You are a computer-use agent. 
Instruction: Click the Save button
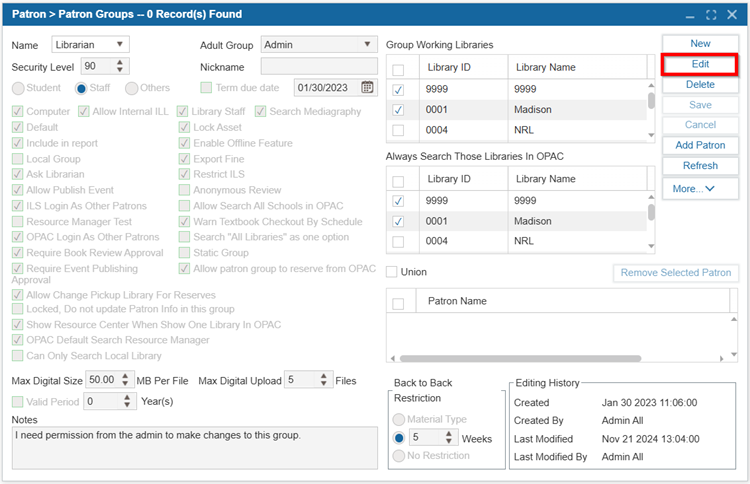click(x=700, y=105)
